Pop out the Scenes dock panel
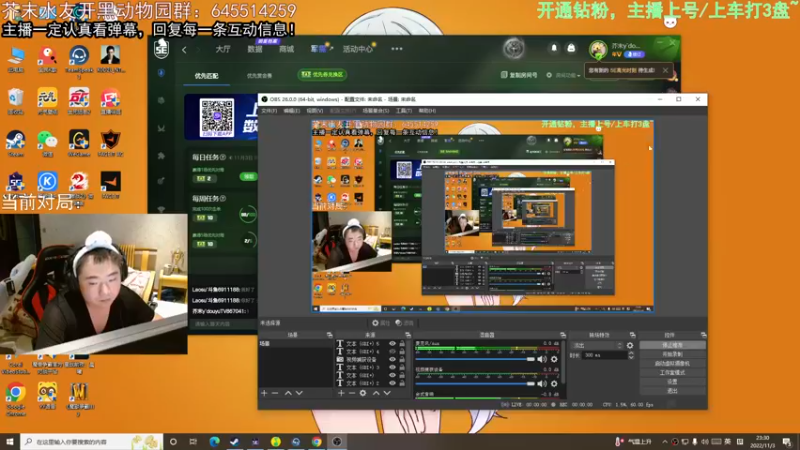This screenshot has height=450, width=800. click(330, 335)
